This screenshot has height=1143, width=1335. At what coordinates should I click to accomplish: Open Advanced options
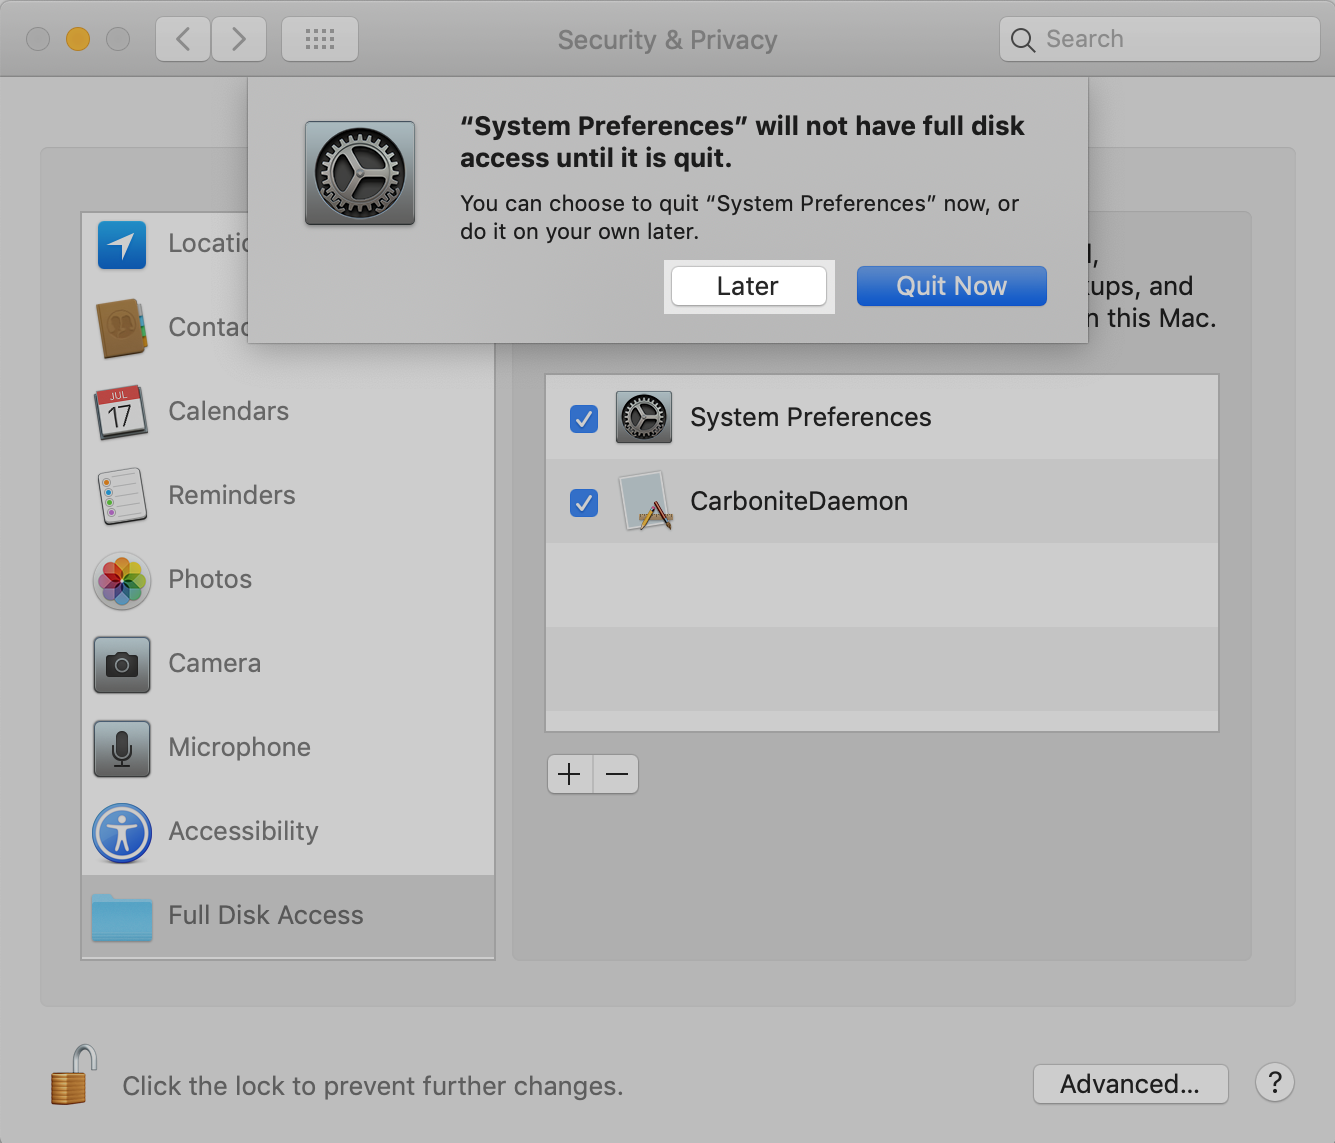click(1130, 1084)
